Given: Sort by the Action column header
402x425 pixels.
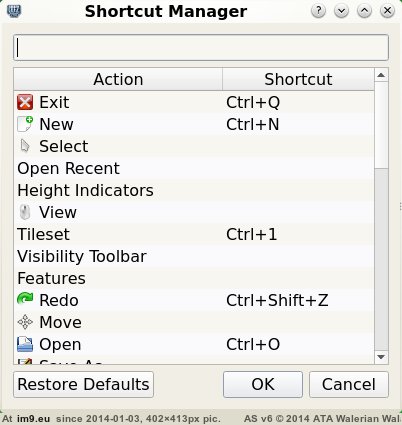Looking at the screenshot, I should pos(118,79).
